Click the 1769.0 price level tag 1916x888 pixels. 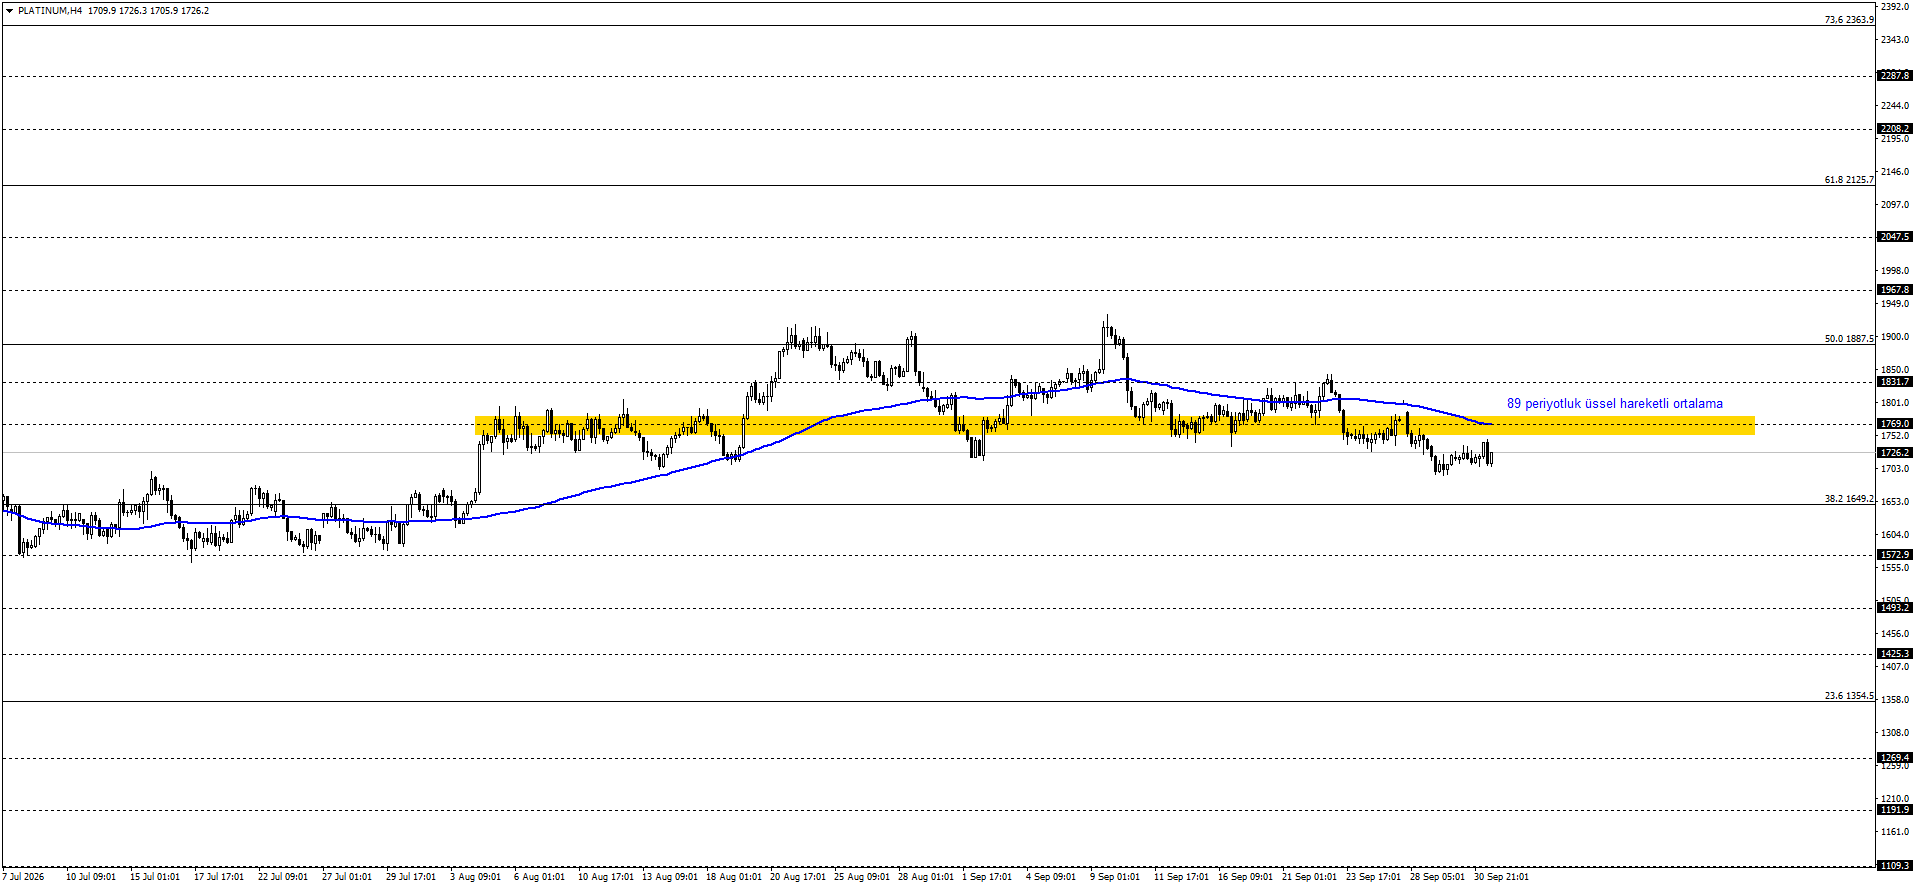tap(1895, 424)
